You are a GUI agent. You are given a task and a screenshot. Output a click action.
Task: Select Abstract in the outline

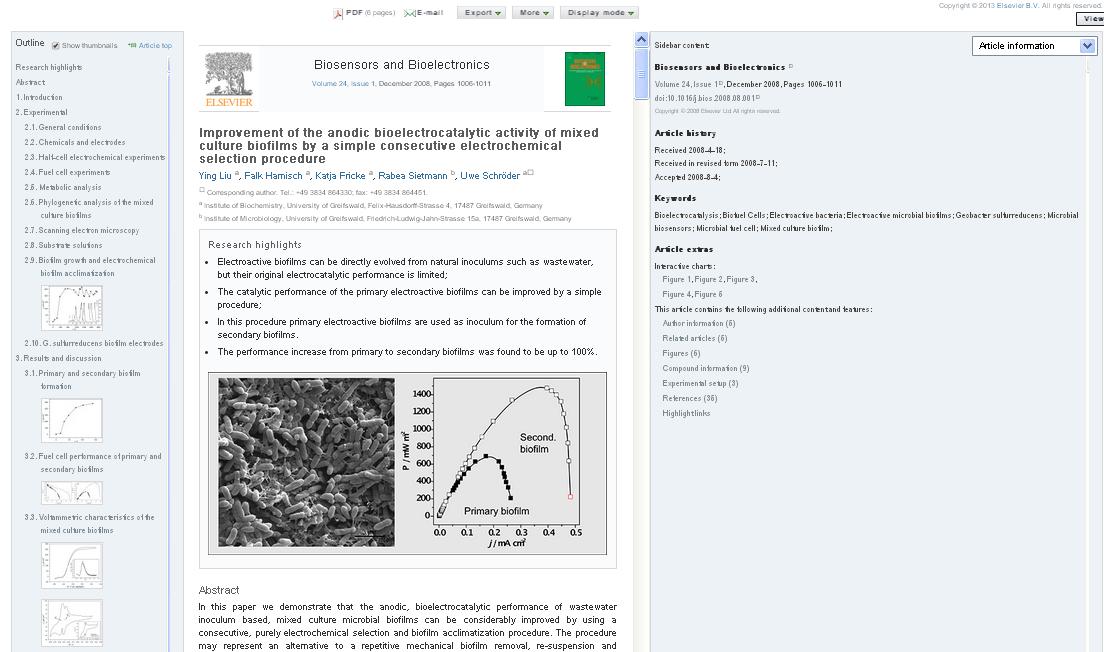click(30, 82)
